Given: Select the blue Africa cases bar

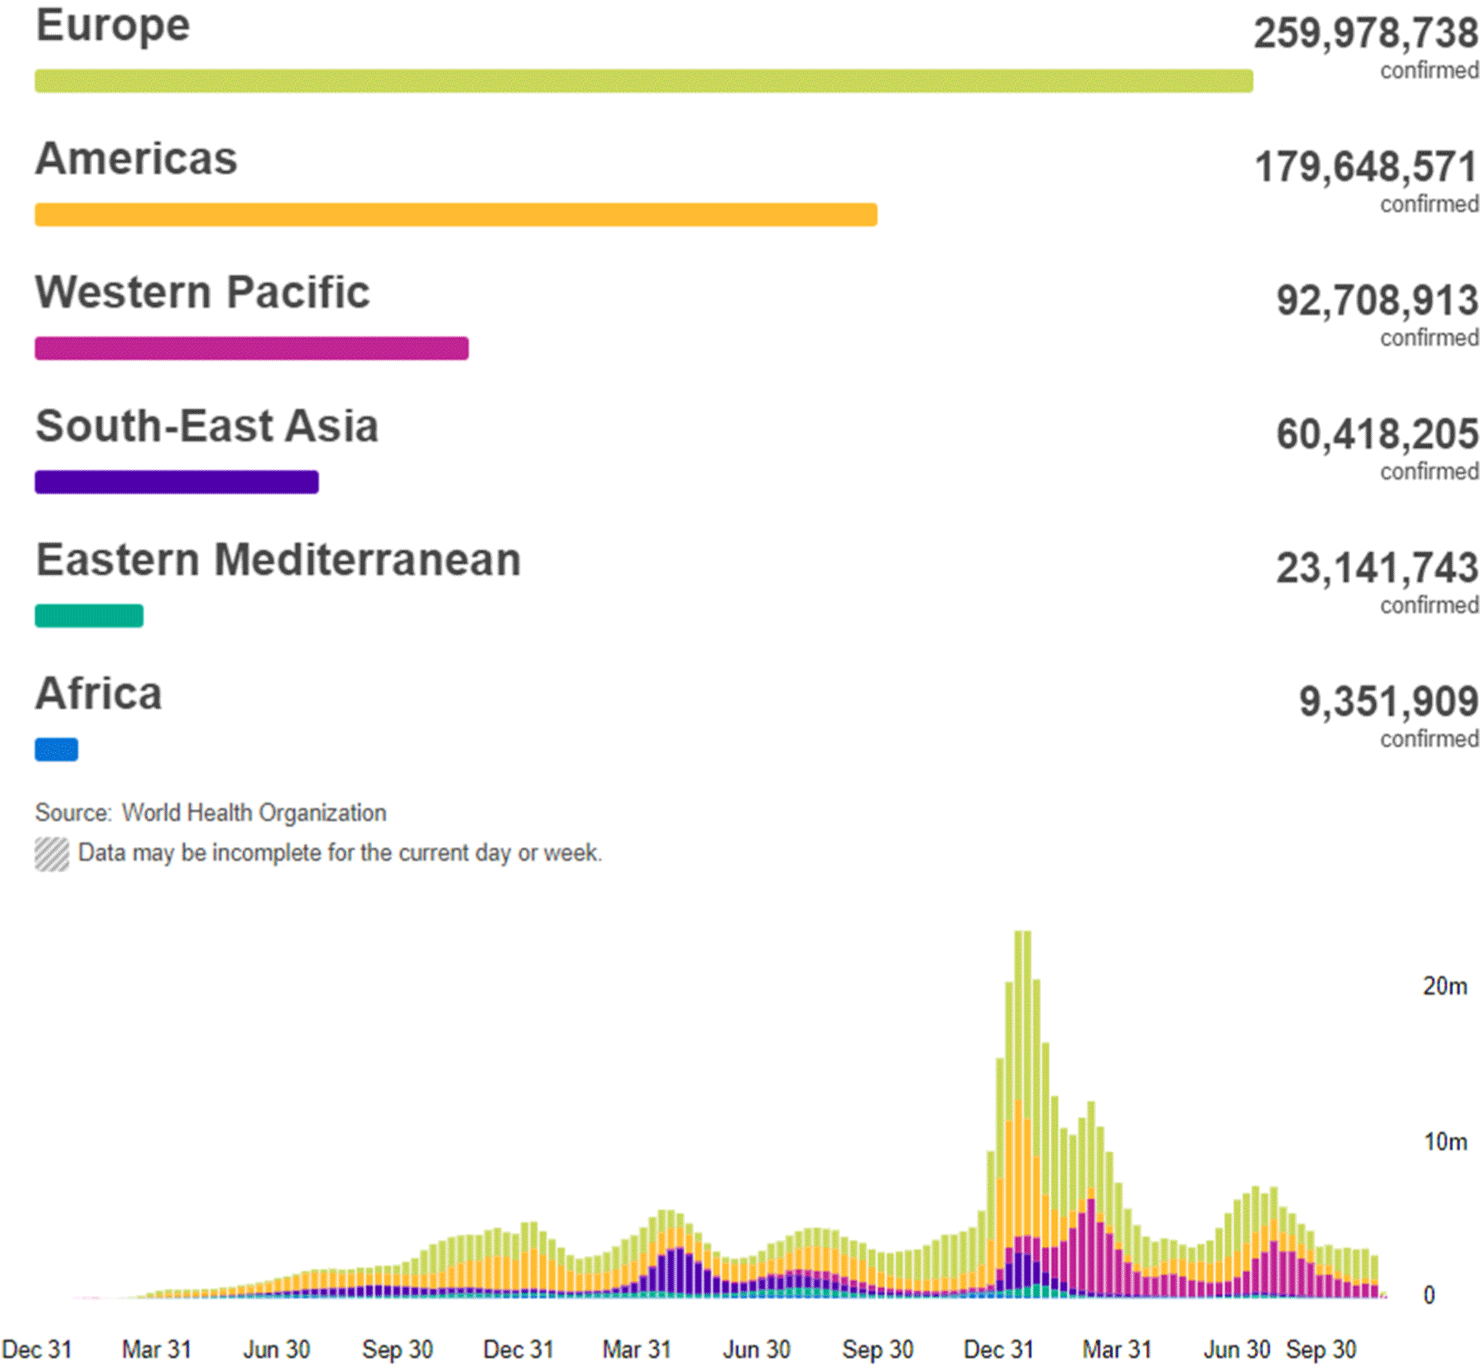Looking at the screenshot, I should (x=57, y=749).
